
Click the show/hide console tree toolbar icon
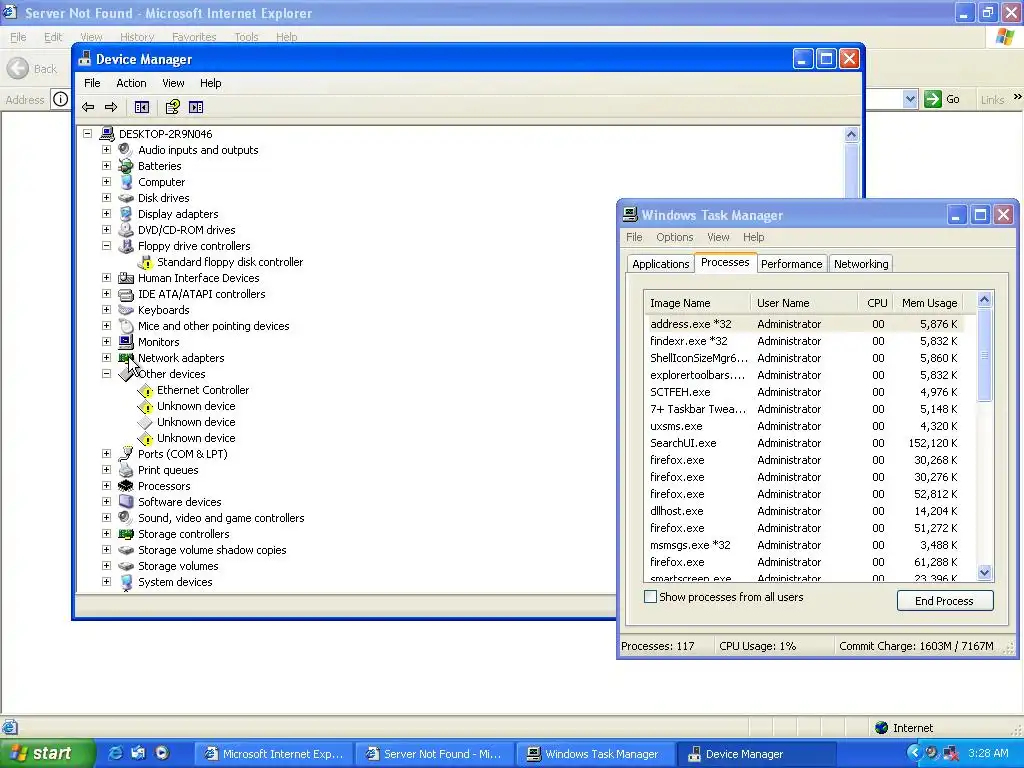click(142, 107)
